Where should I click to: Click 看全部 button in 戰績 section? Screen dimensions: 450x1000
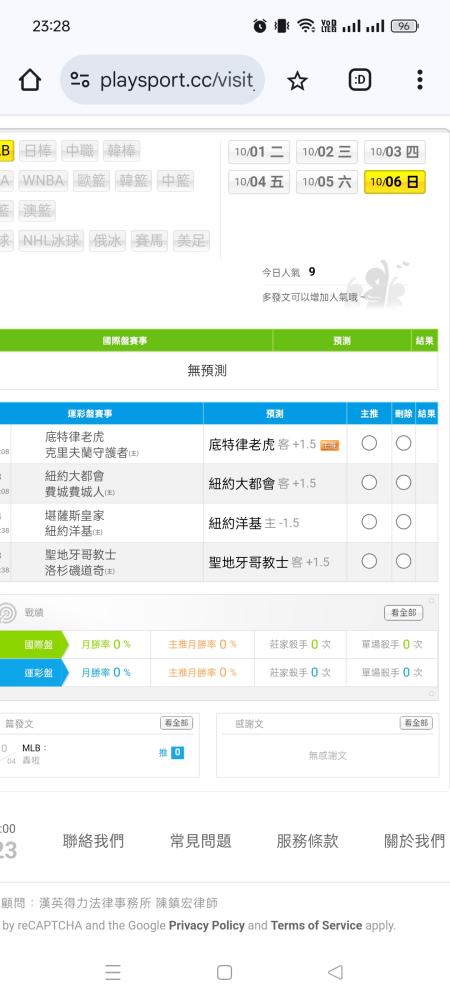[x=403, y=613]
